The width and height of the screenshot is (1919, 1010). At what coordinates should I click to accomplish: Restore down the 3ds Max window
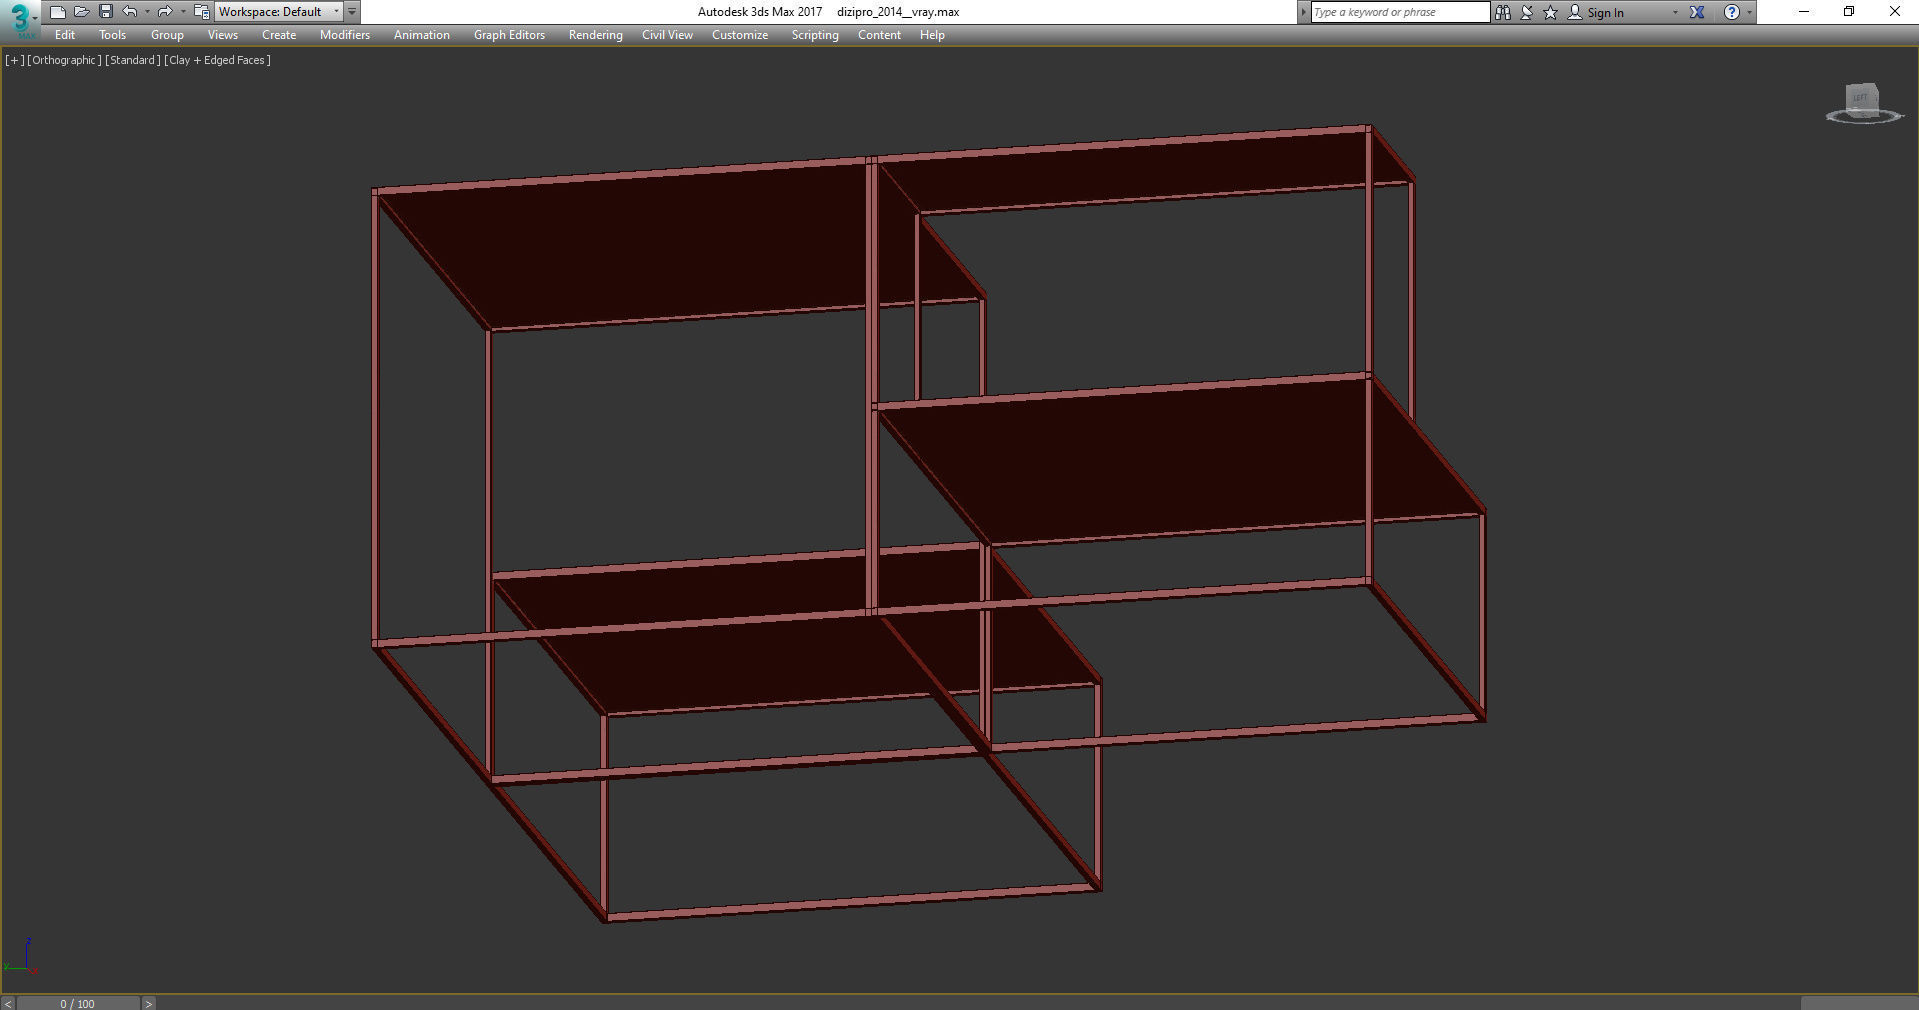[x=1849, y=12]
